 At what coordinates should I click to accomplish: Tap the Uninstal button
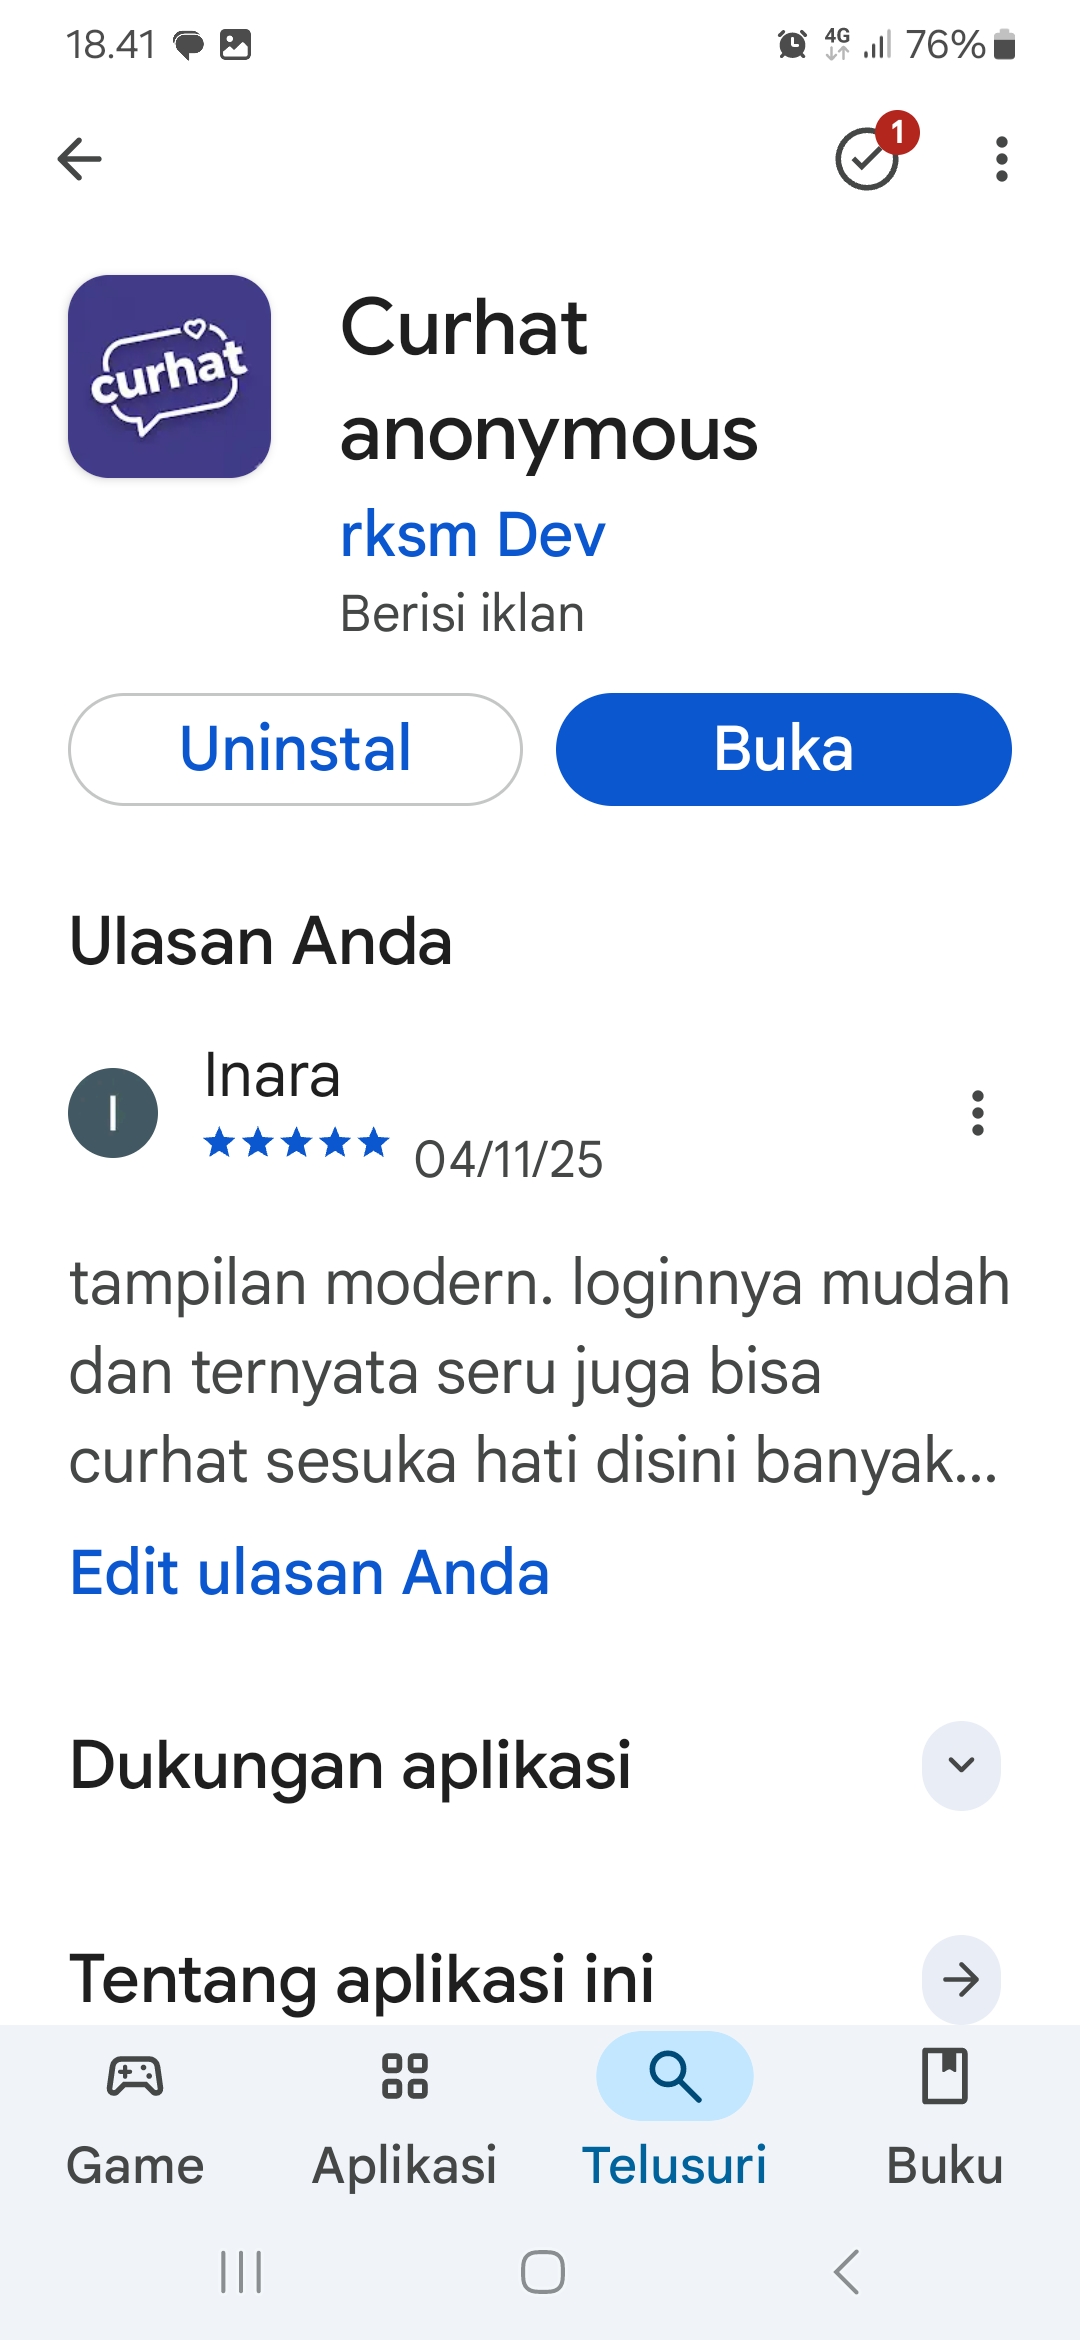[295, 749]
